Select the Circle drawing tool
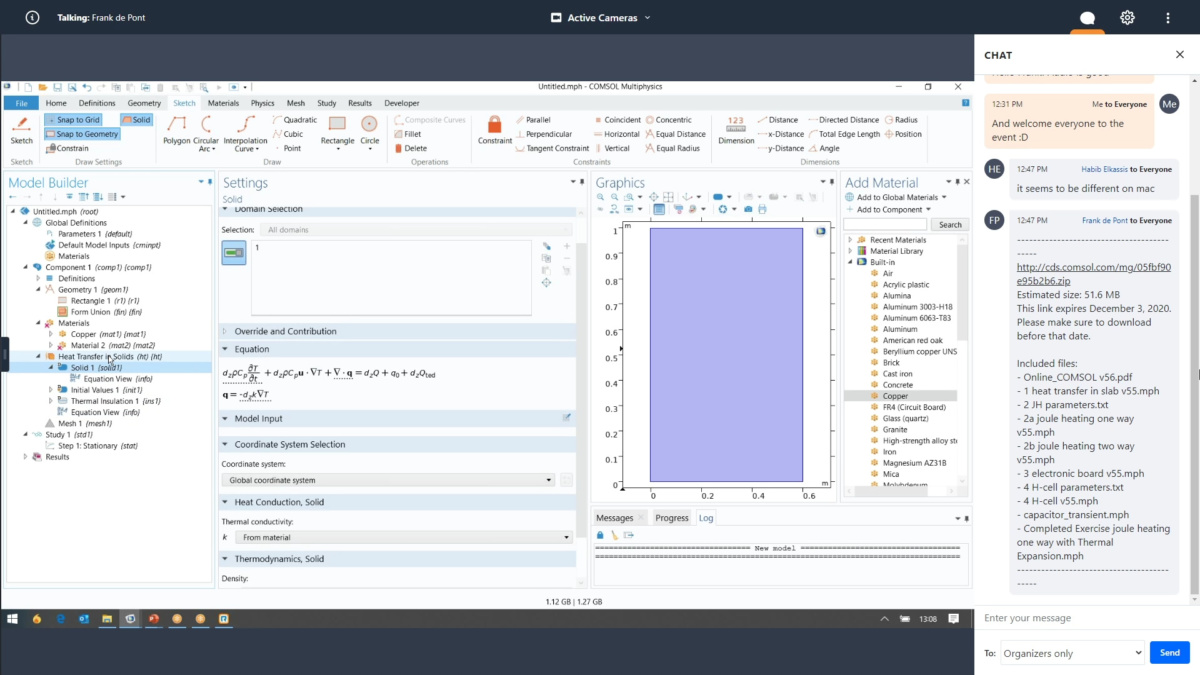This screenshot has height=675, width=1200. point(370,131)
